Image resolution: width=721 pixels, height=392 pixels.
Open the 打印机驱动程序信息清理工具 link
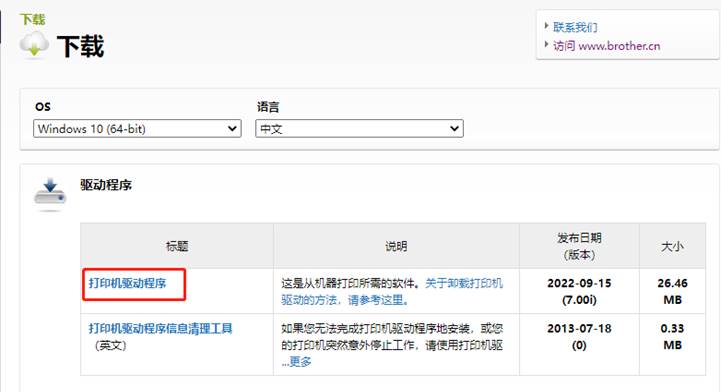pyautogui.click(x=160, y=329)
